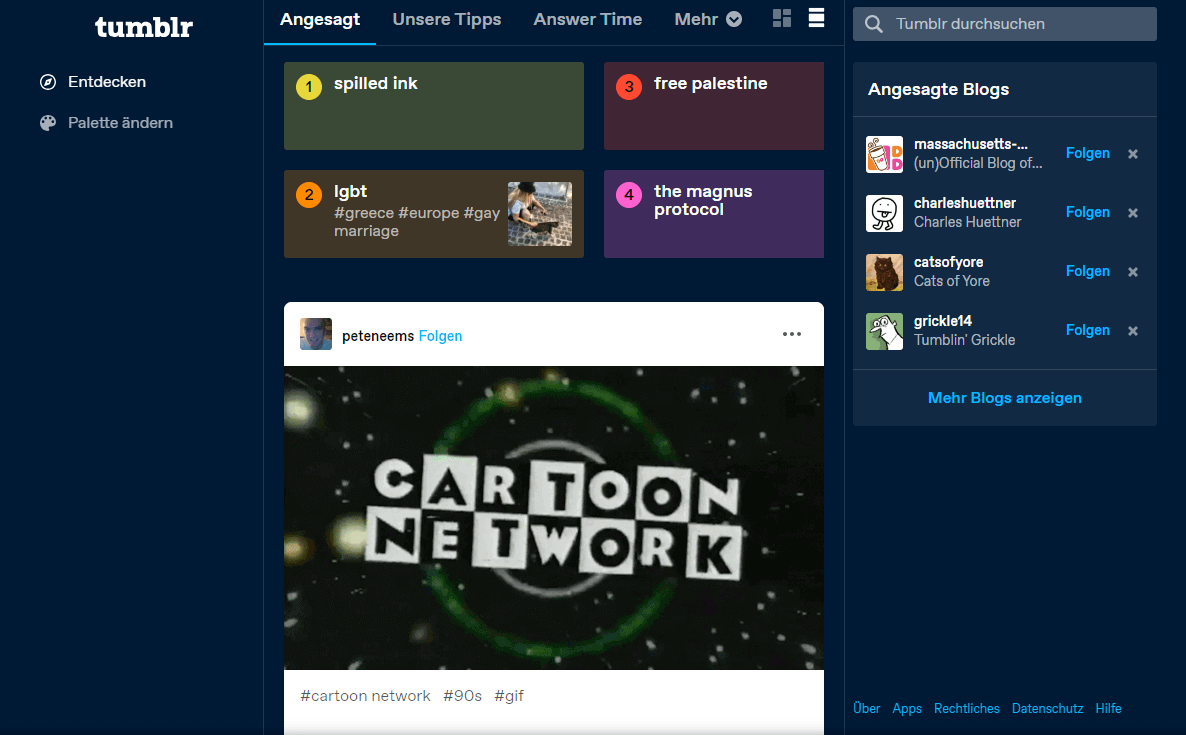Open catsofyore blog avatar
The height and width of the screenshot is (735, 1186).
tap(884, 272)
